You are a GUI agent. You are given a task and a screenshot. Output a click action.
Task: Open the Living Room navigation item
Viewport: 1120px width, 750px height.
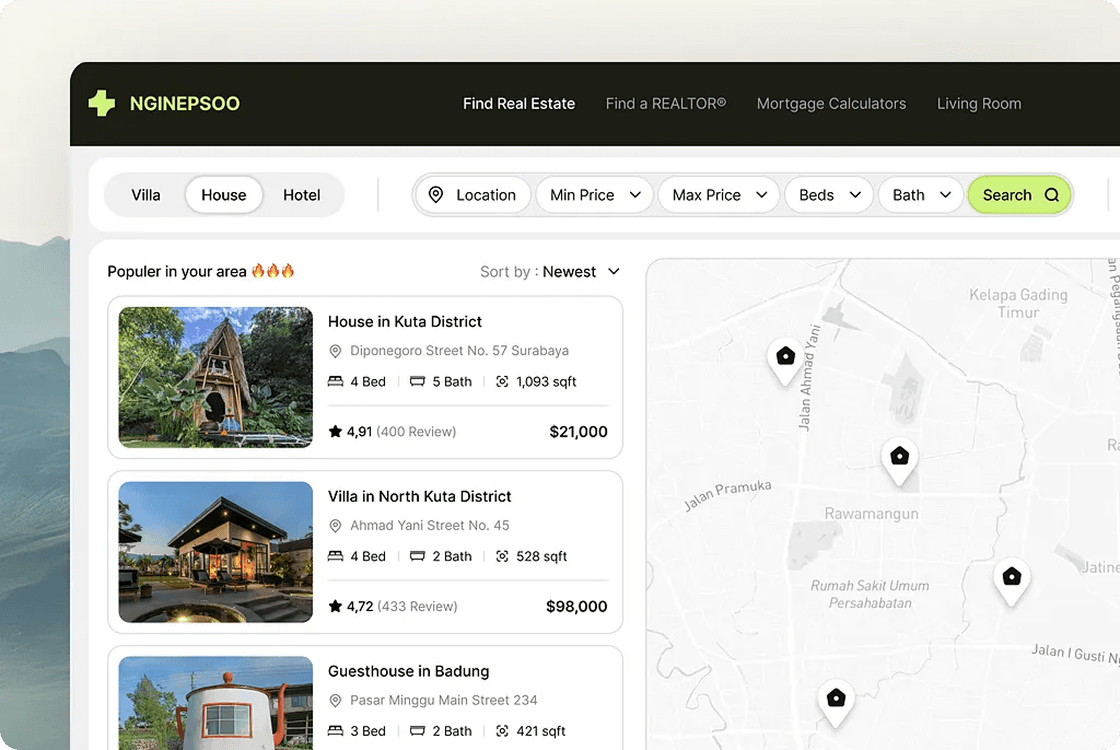979,104
